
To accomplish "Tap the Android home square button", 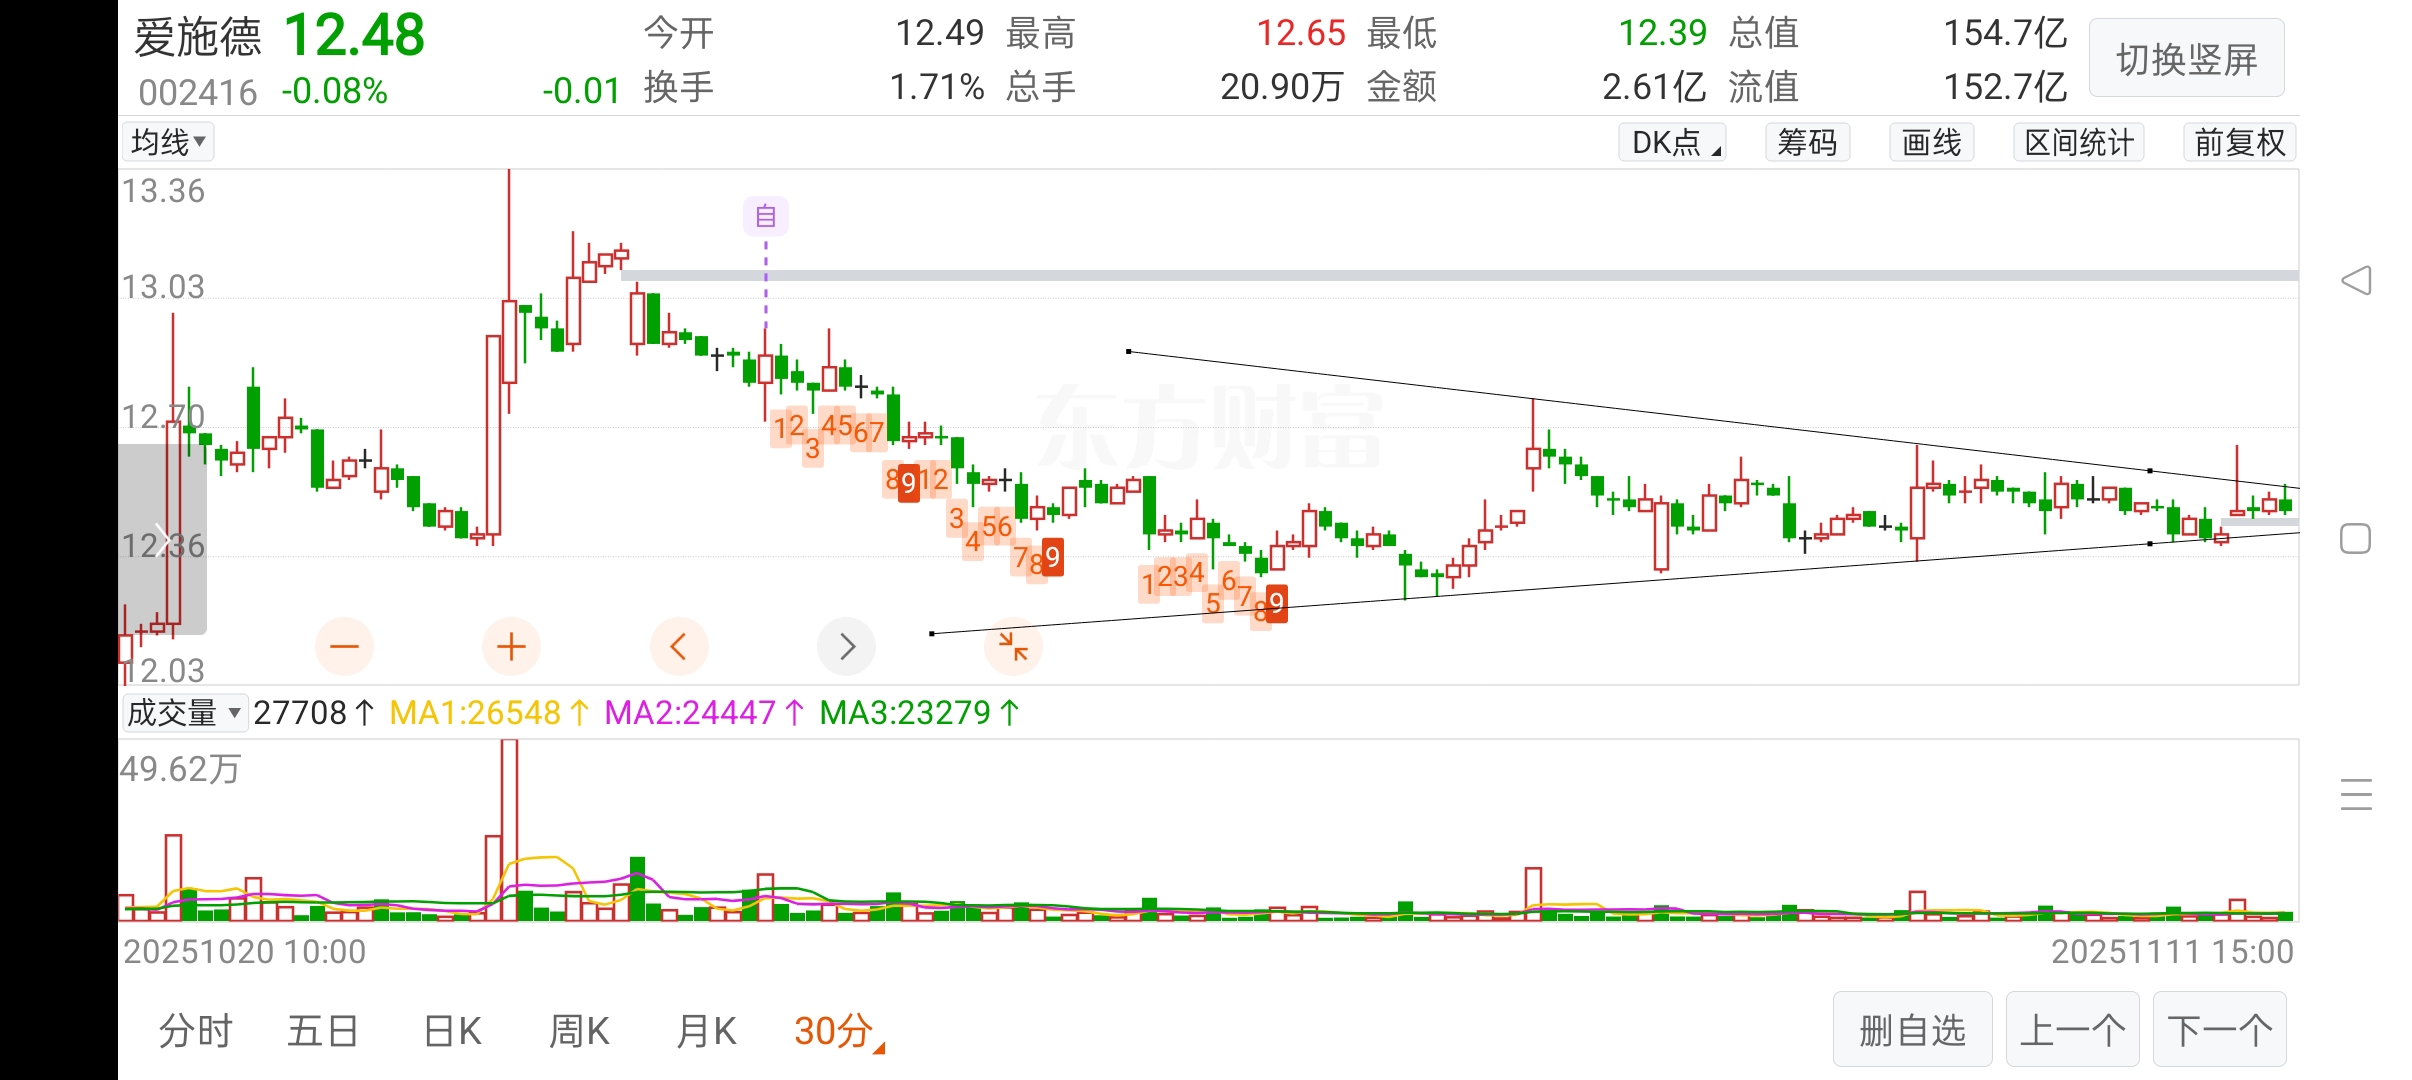I will pos(2355,539).
